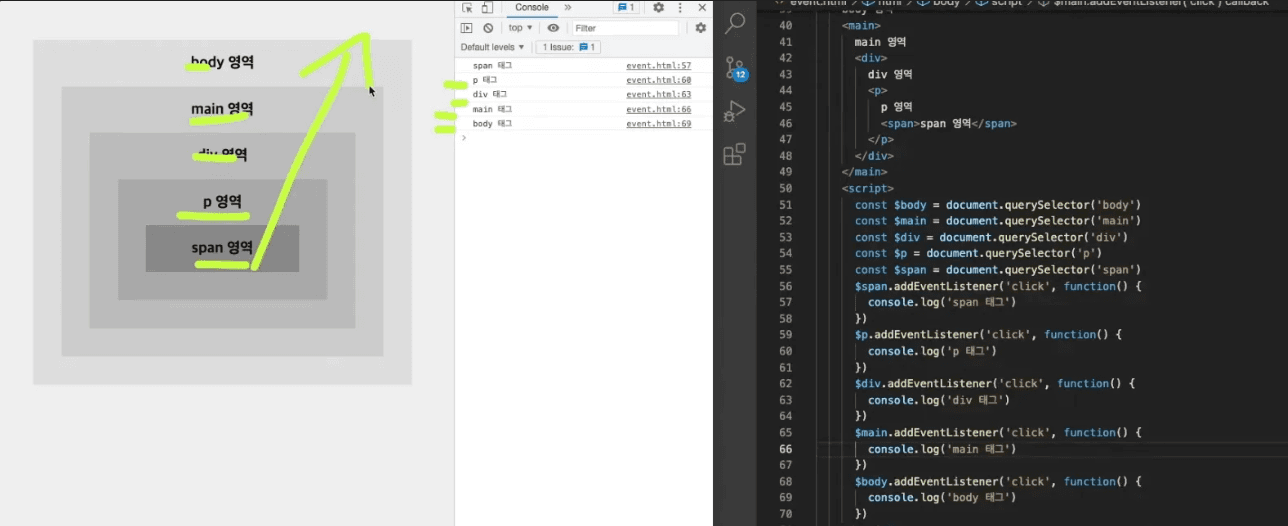The width and height of the screenshot is (1288, 526).
Task: Open VS Code Search panel
Action: 735,24
